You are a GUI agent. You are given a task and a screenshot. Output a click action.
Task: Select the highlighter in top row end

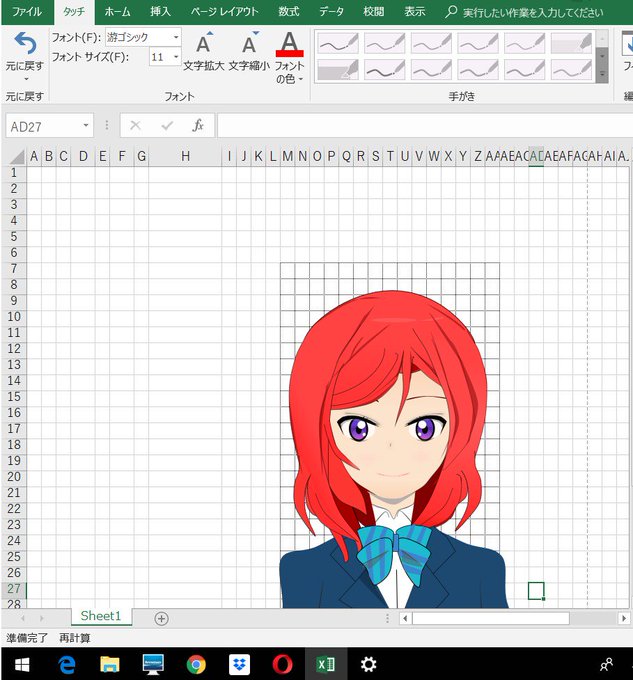(x=571, y=43)
